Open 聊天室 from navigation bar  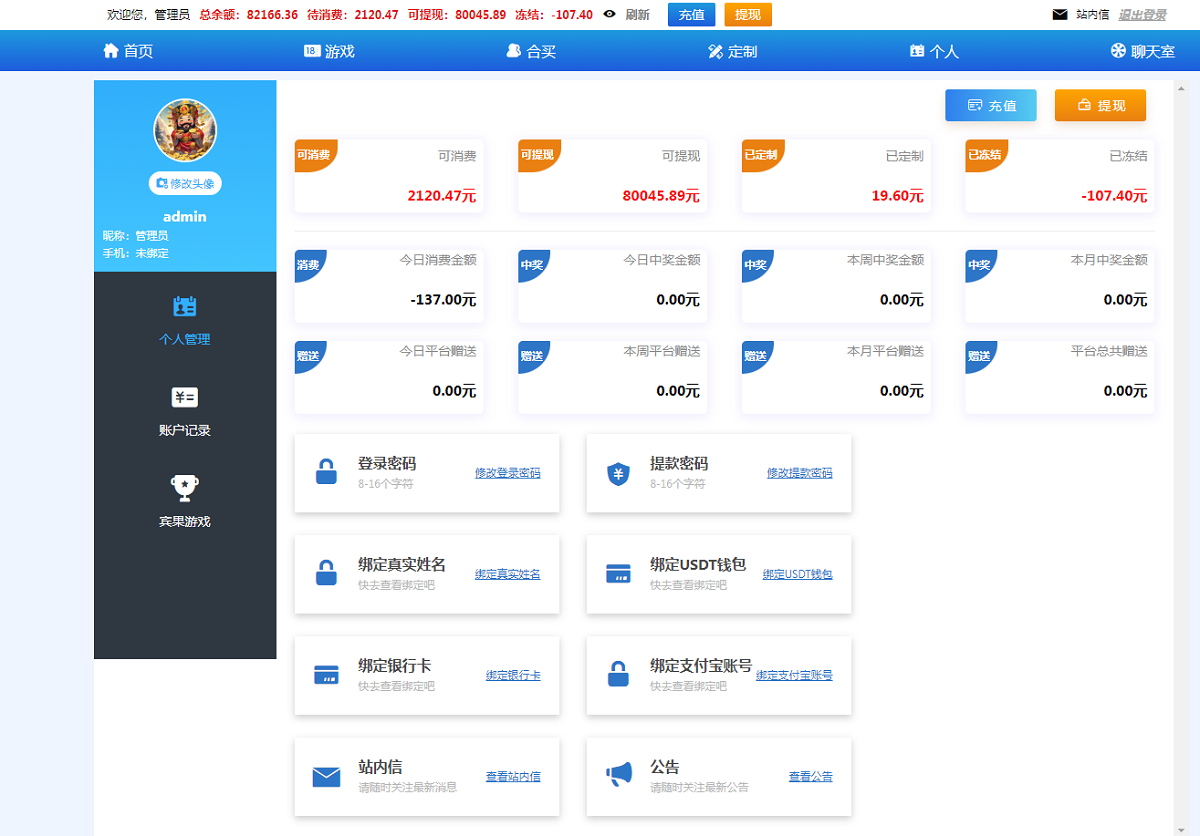click(1142, 51)
